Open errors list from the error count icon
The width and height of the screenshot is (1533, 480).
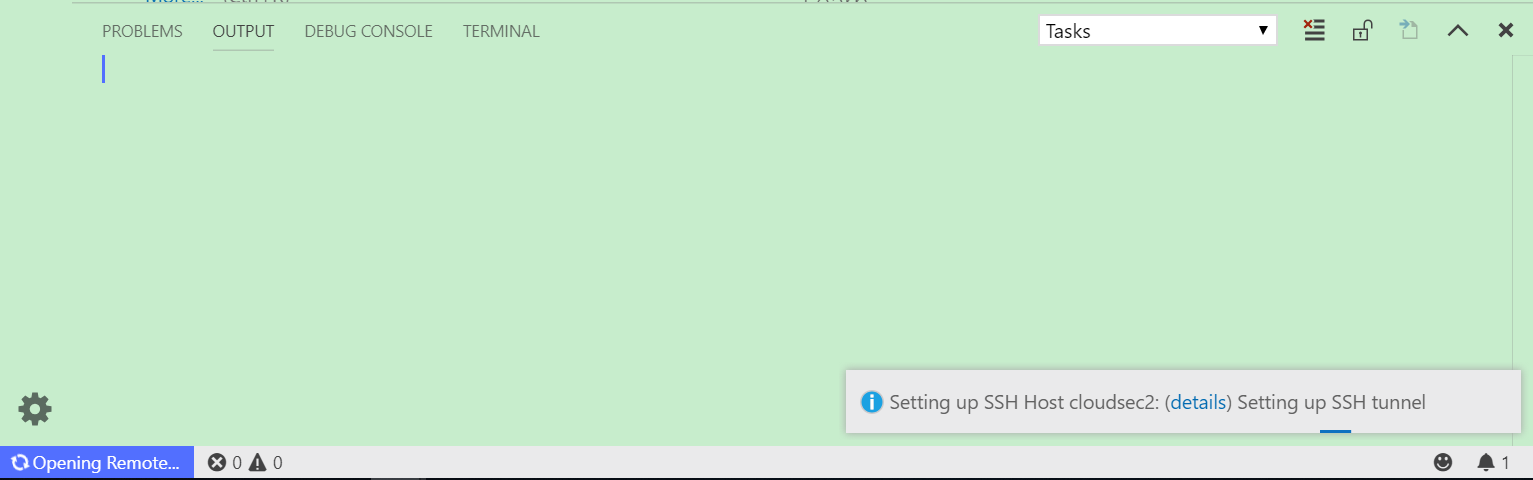coord(224,462)
